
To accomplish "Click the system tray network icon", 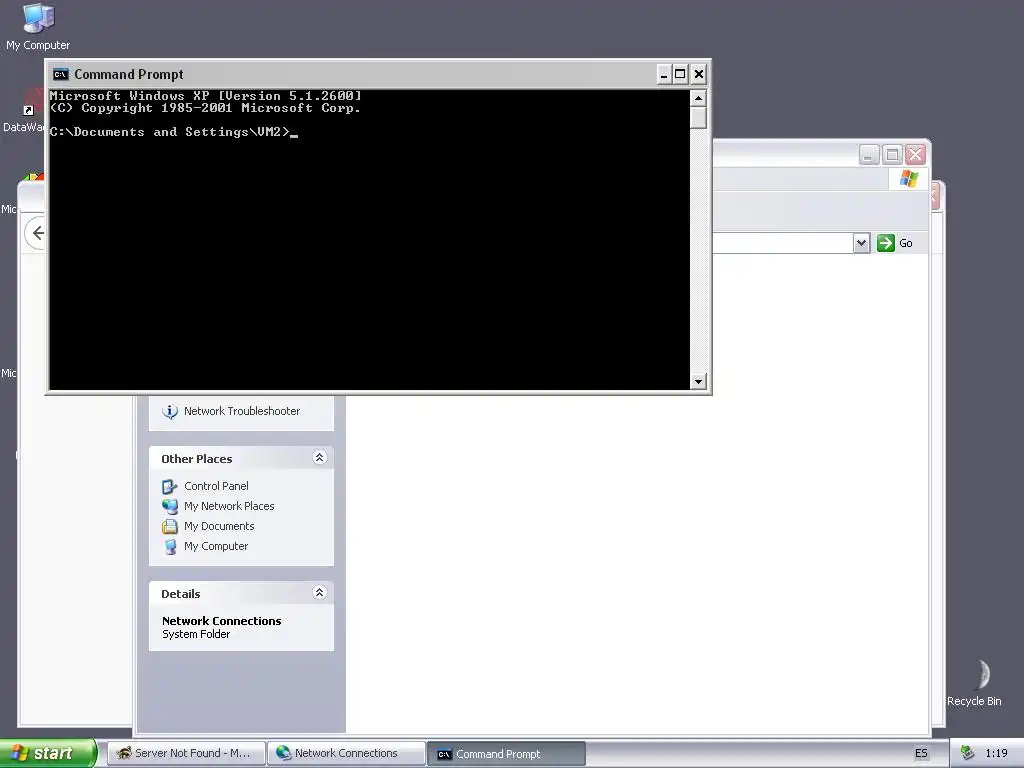I will [x=967, y=753].
